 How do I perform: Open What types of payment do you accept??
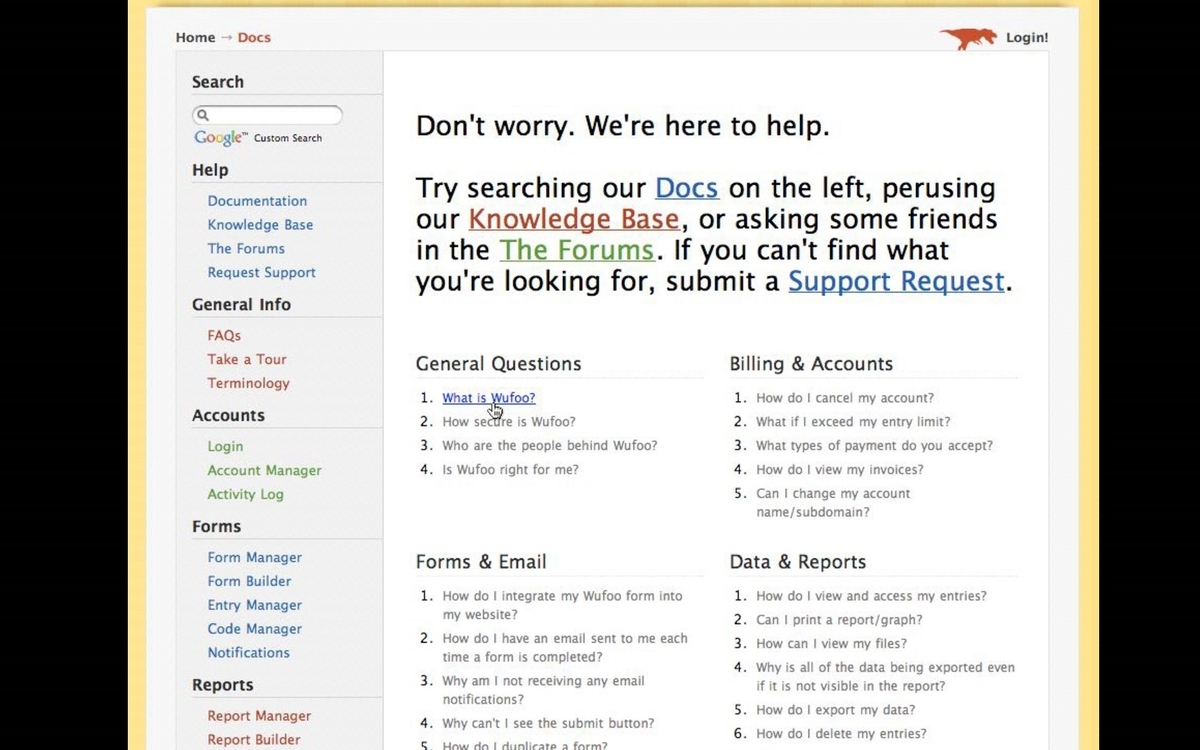coord(874,446)
